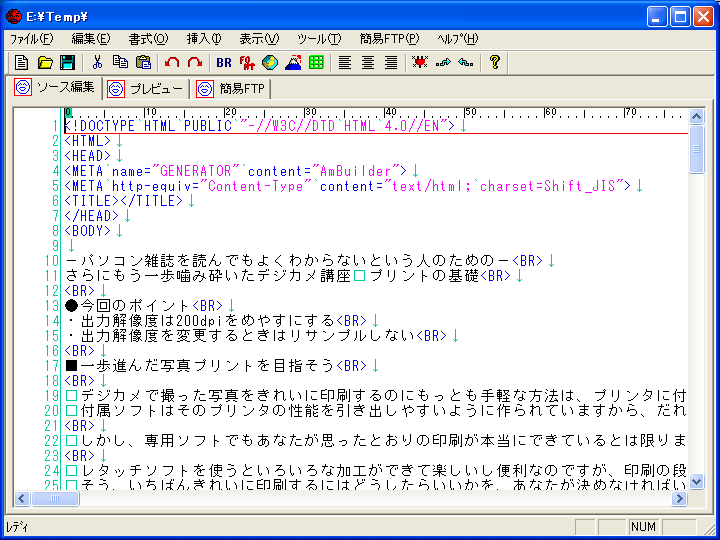The width and height of the screenshot is (720, 540).
Task: Click the レディ status bar text
Action: point(17,527)
